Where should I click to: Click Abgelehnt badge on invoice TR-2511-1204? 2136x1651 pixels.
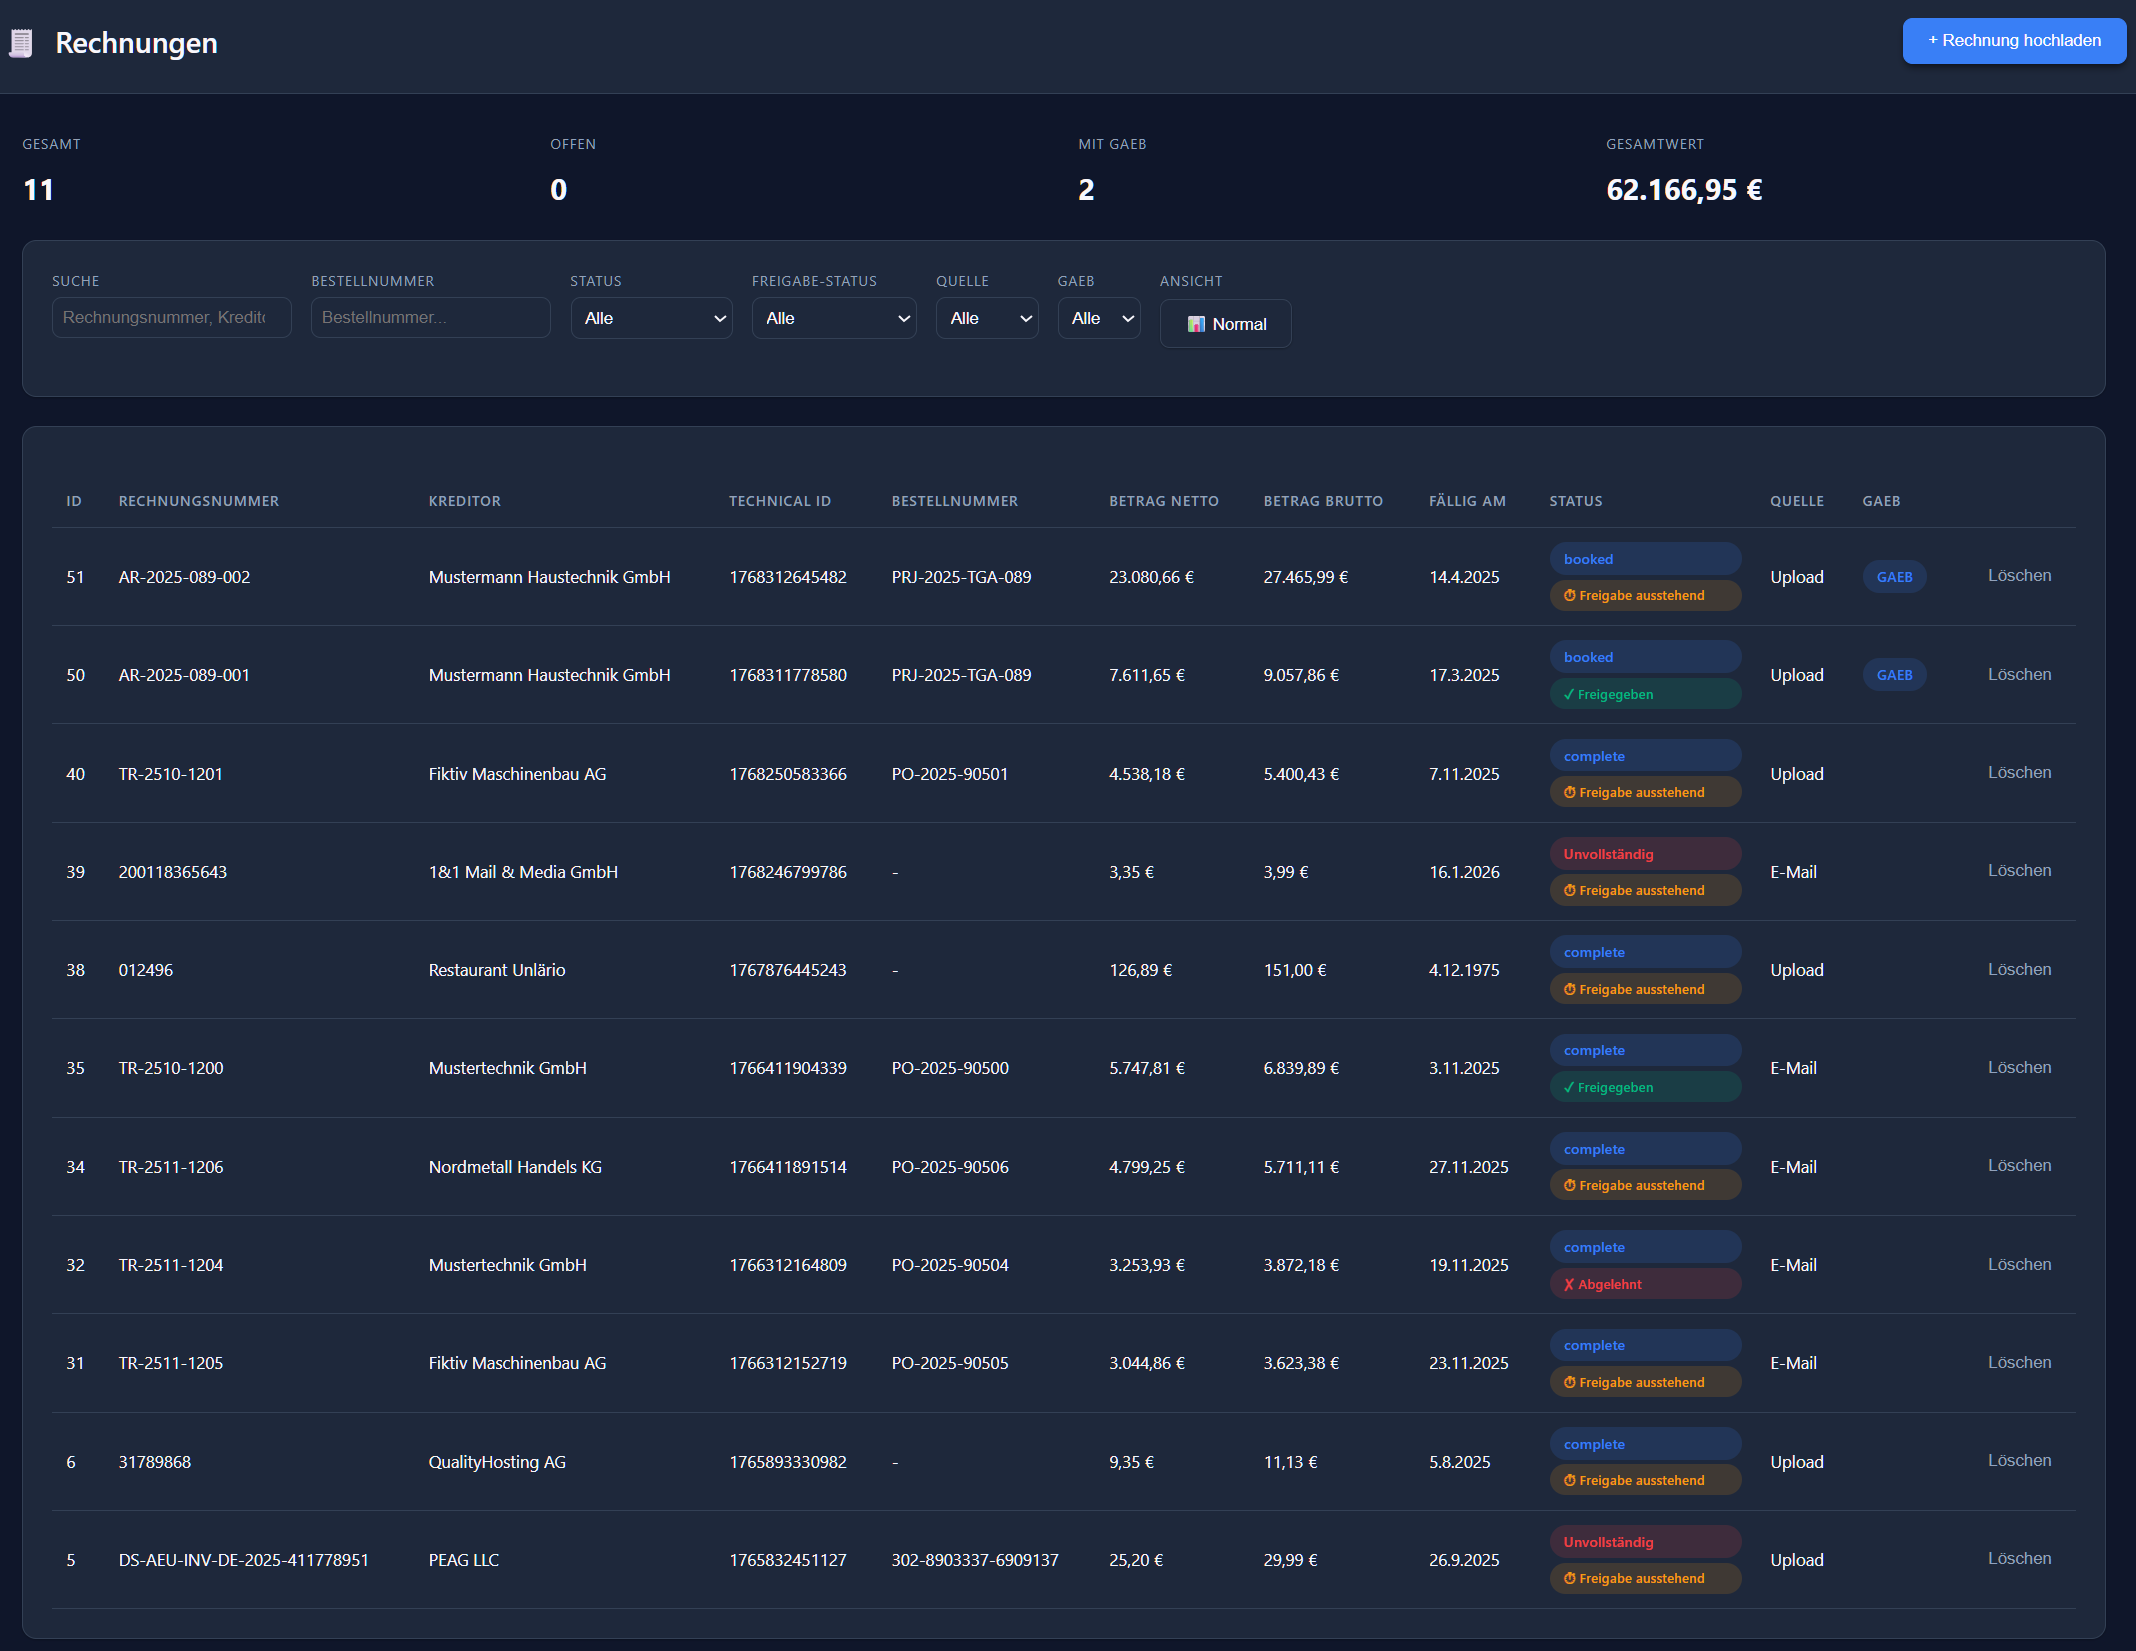point(1643,1284)
